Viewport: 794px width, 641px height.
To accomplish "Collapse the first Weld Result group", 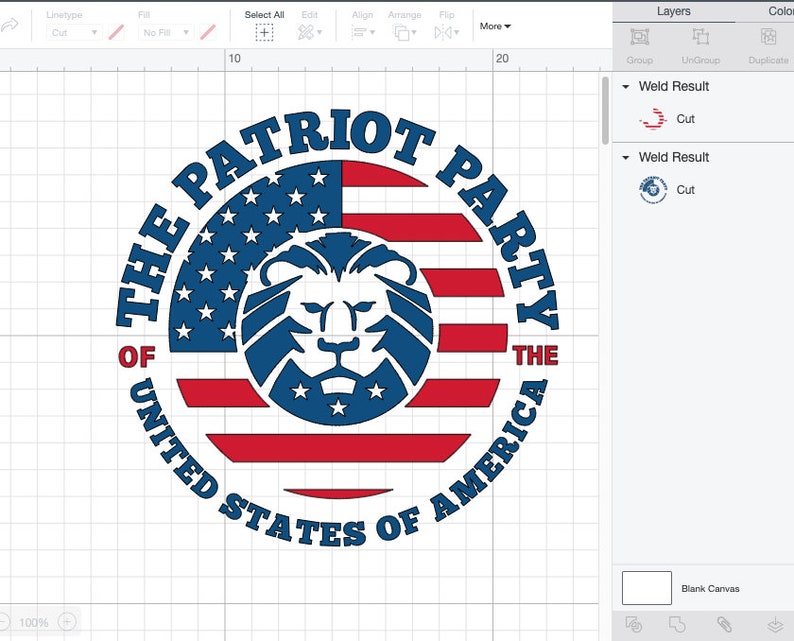I will [626, 87].
